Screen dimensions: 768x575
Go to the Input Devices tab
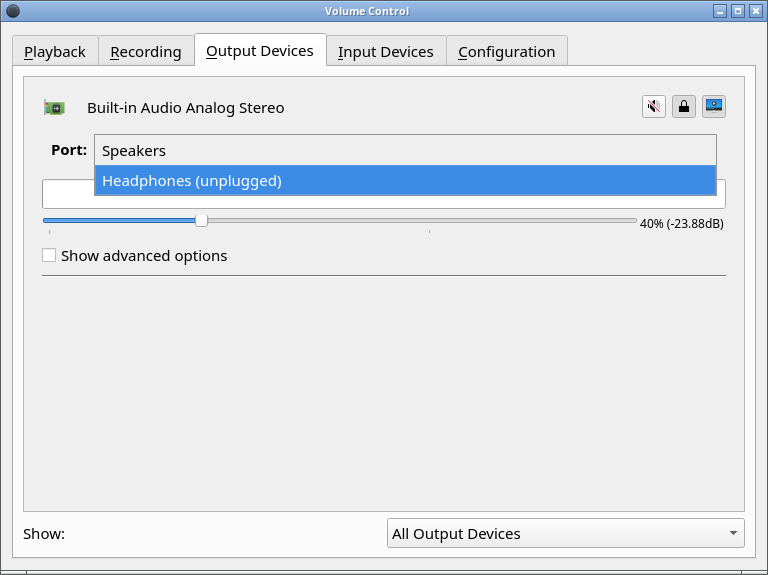(385, 52)
